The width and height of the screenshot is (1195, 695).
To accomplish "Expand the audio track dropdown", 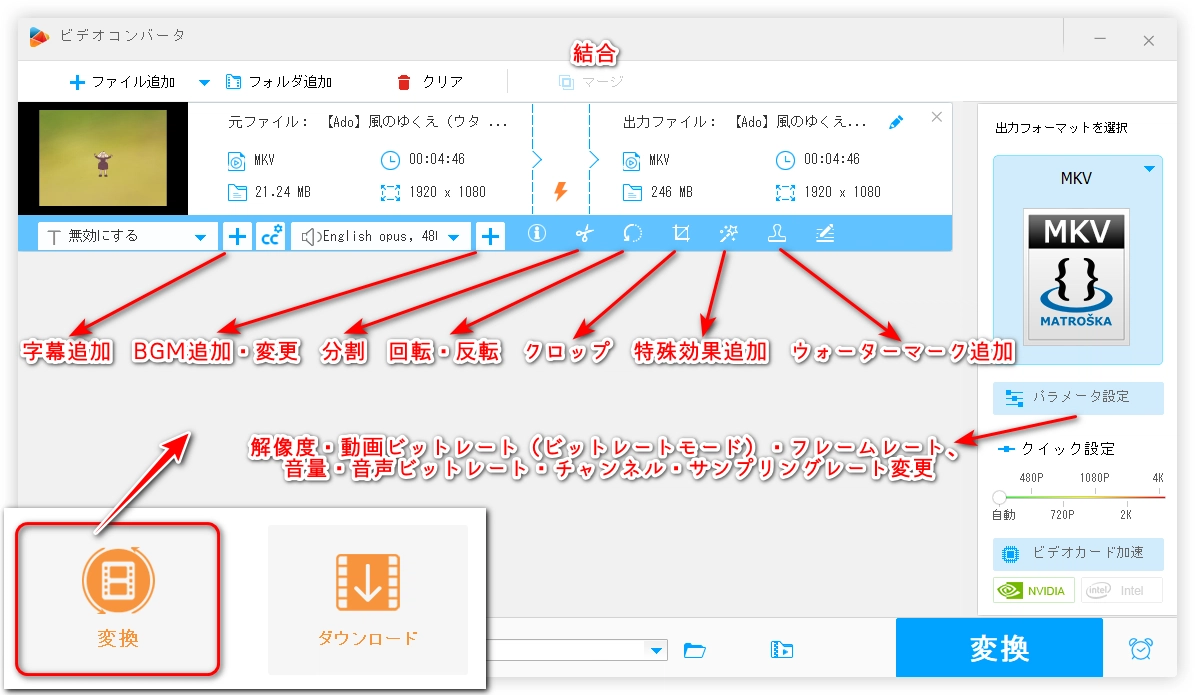I will 453,237.
